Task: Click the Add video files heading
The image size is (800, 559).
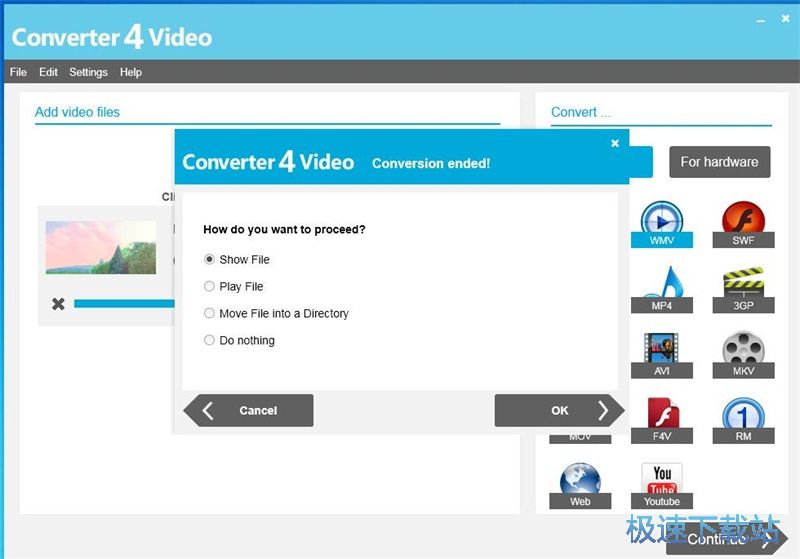Action: 77,112
